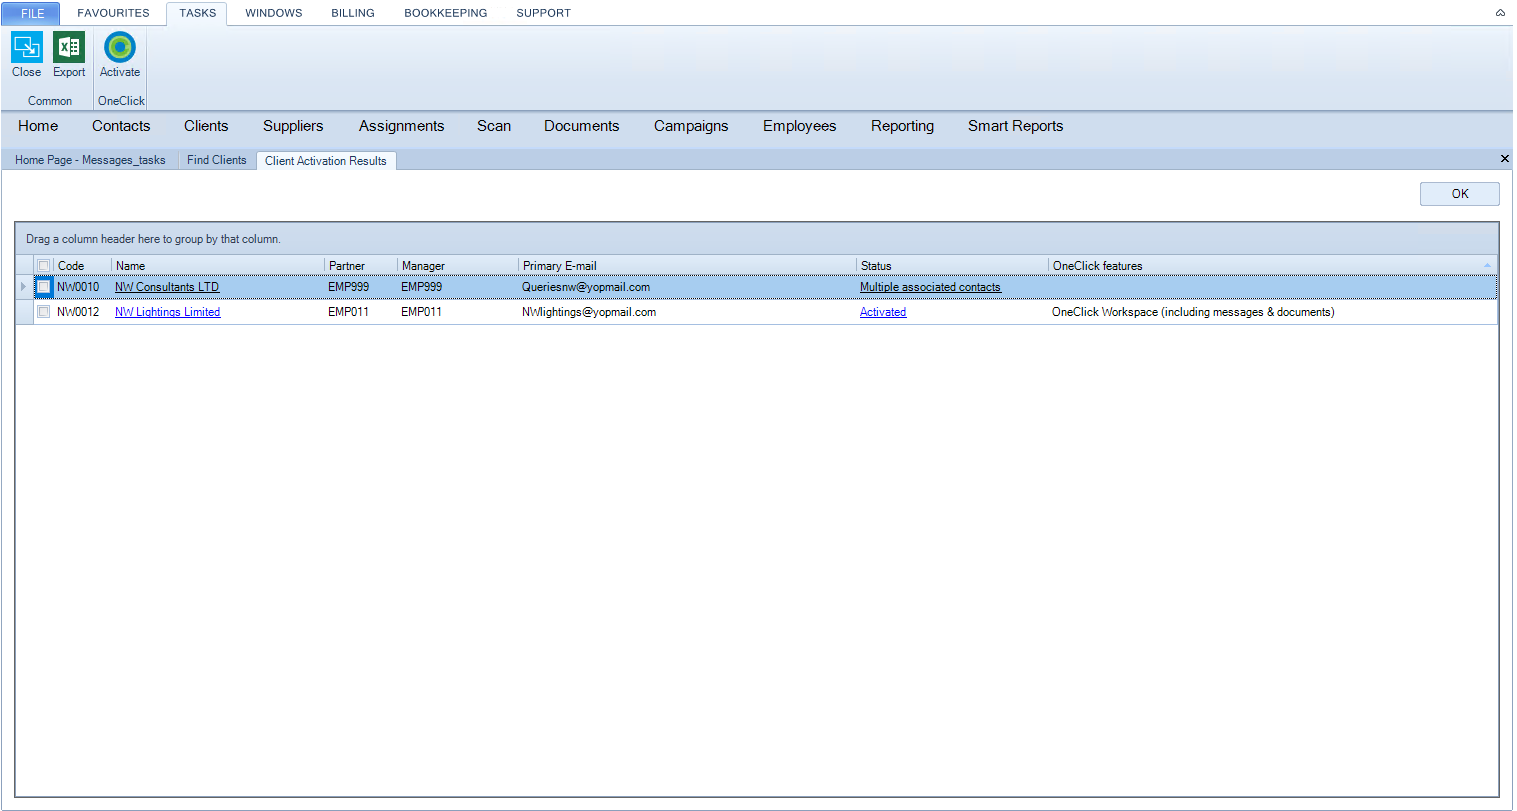Open the Employees section

coord(799,126)
